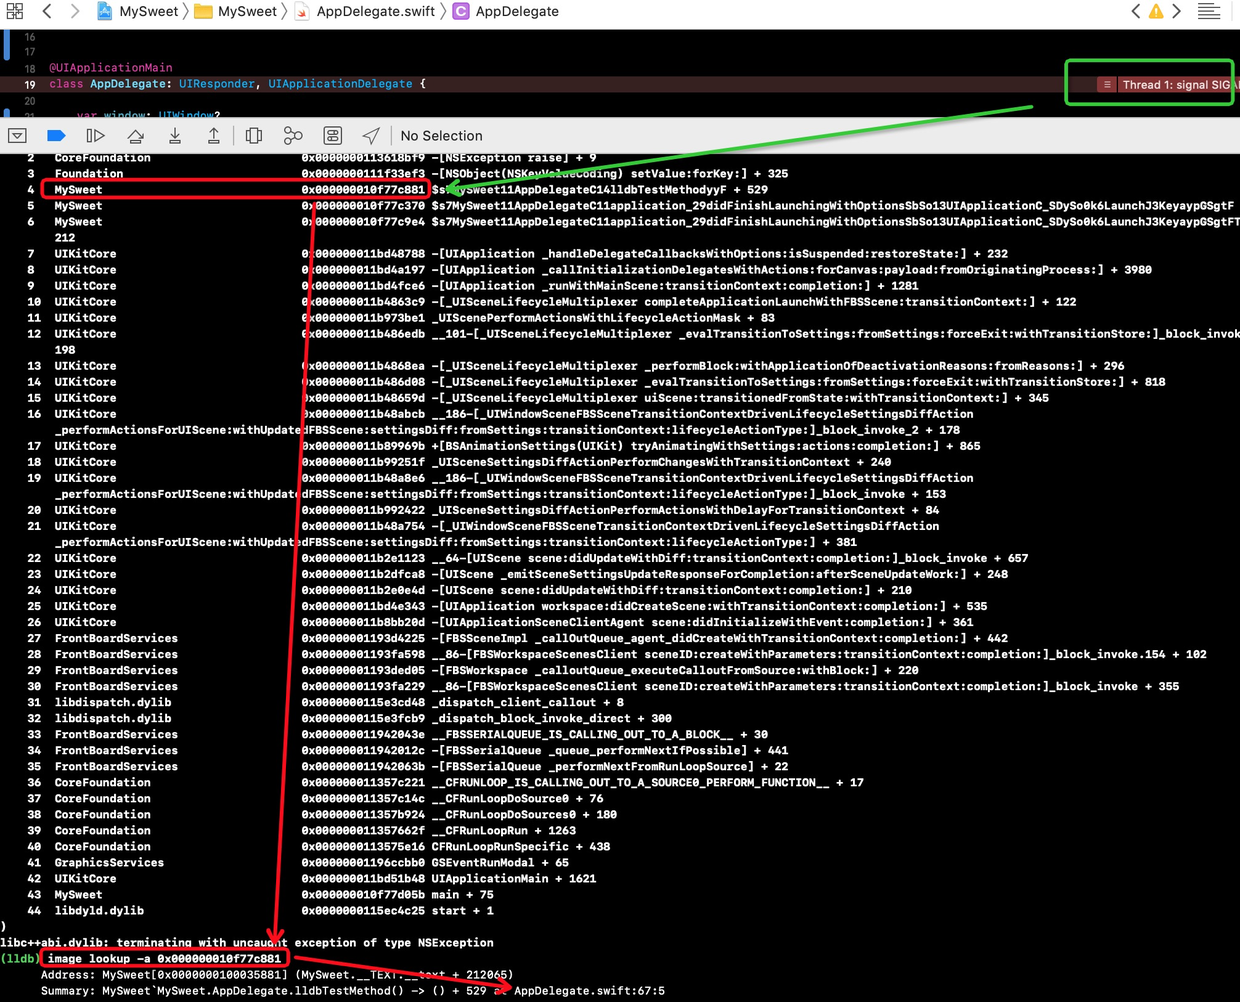
Task: Step over current line
Action: (135, 135)
